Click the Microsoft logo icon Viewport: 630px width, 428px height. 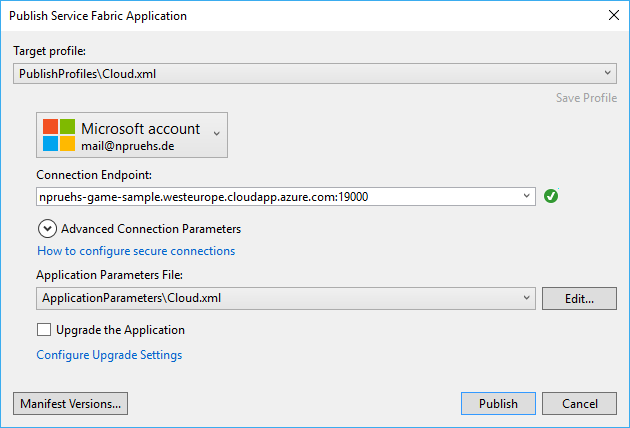tap(58, 135)
